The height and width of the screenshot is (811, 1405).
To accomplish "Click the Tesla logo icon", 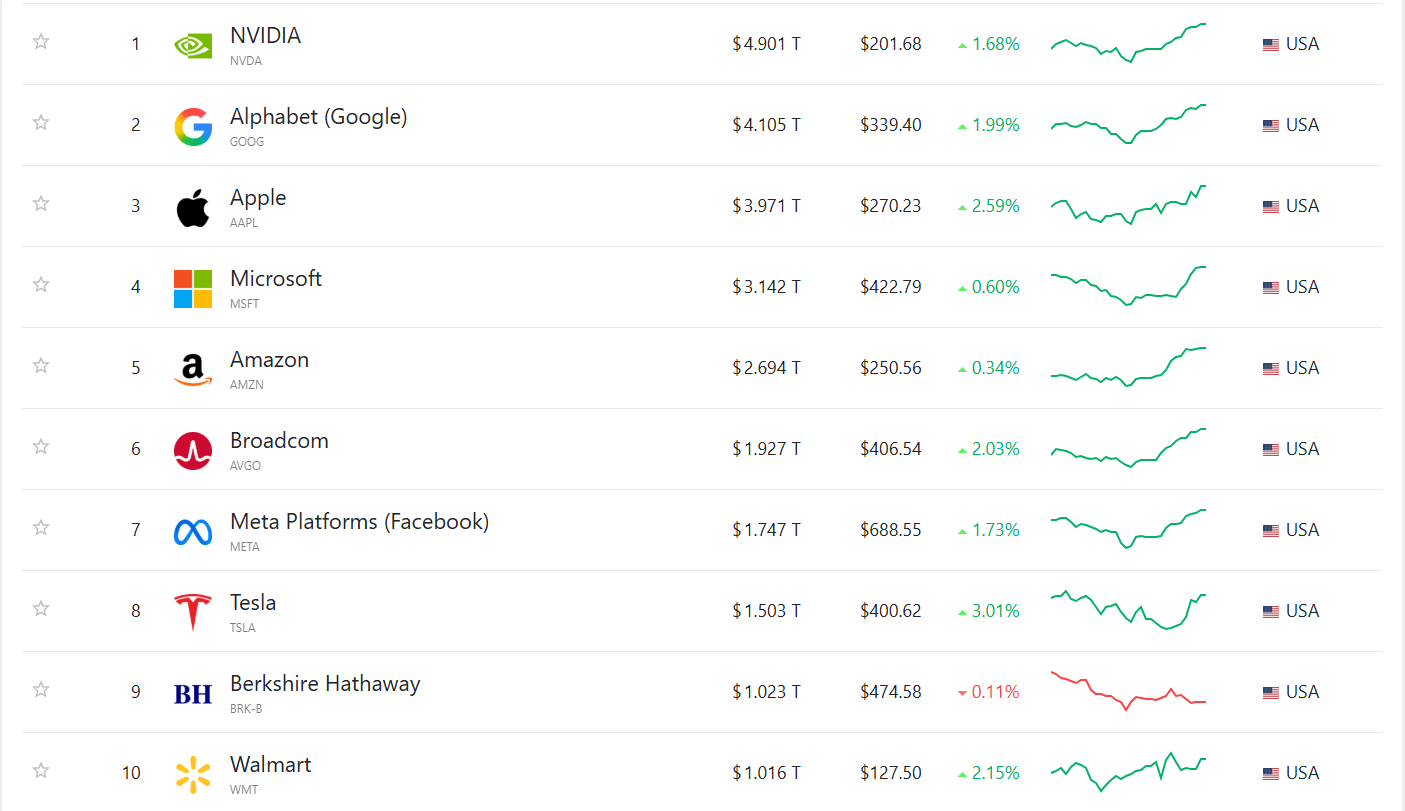I will [x=193, y=612].
